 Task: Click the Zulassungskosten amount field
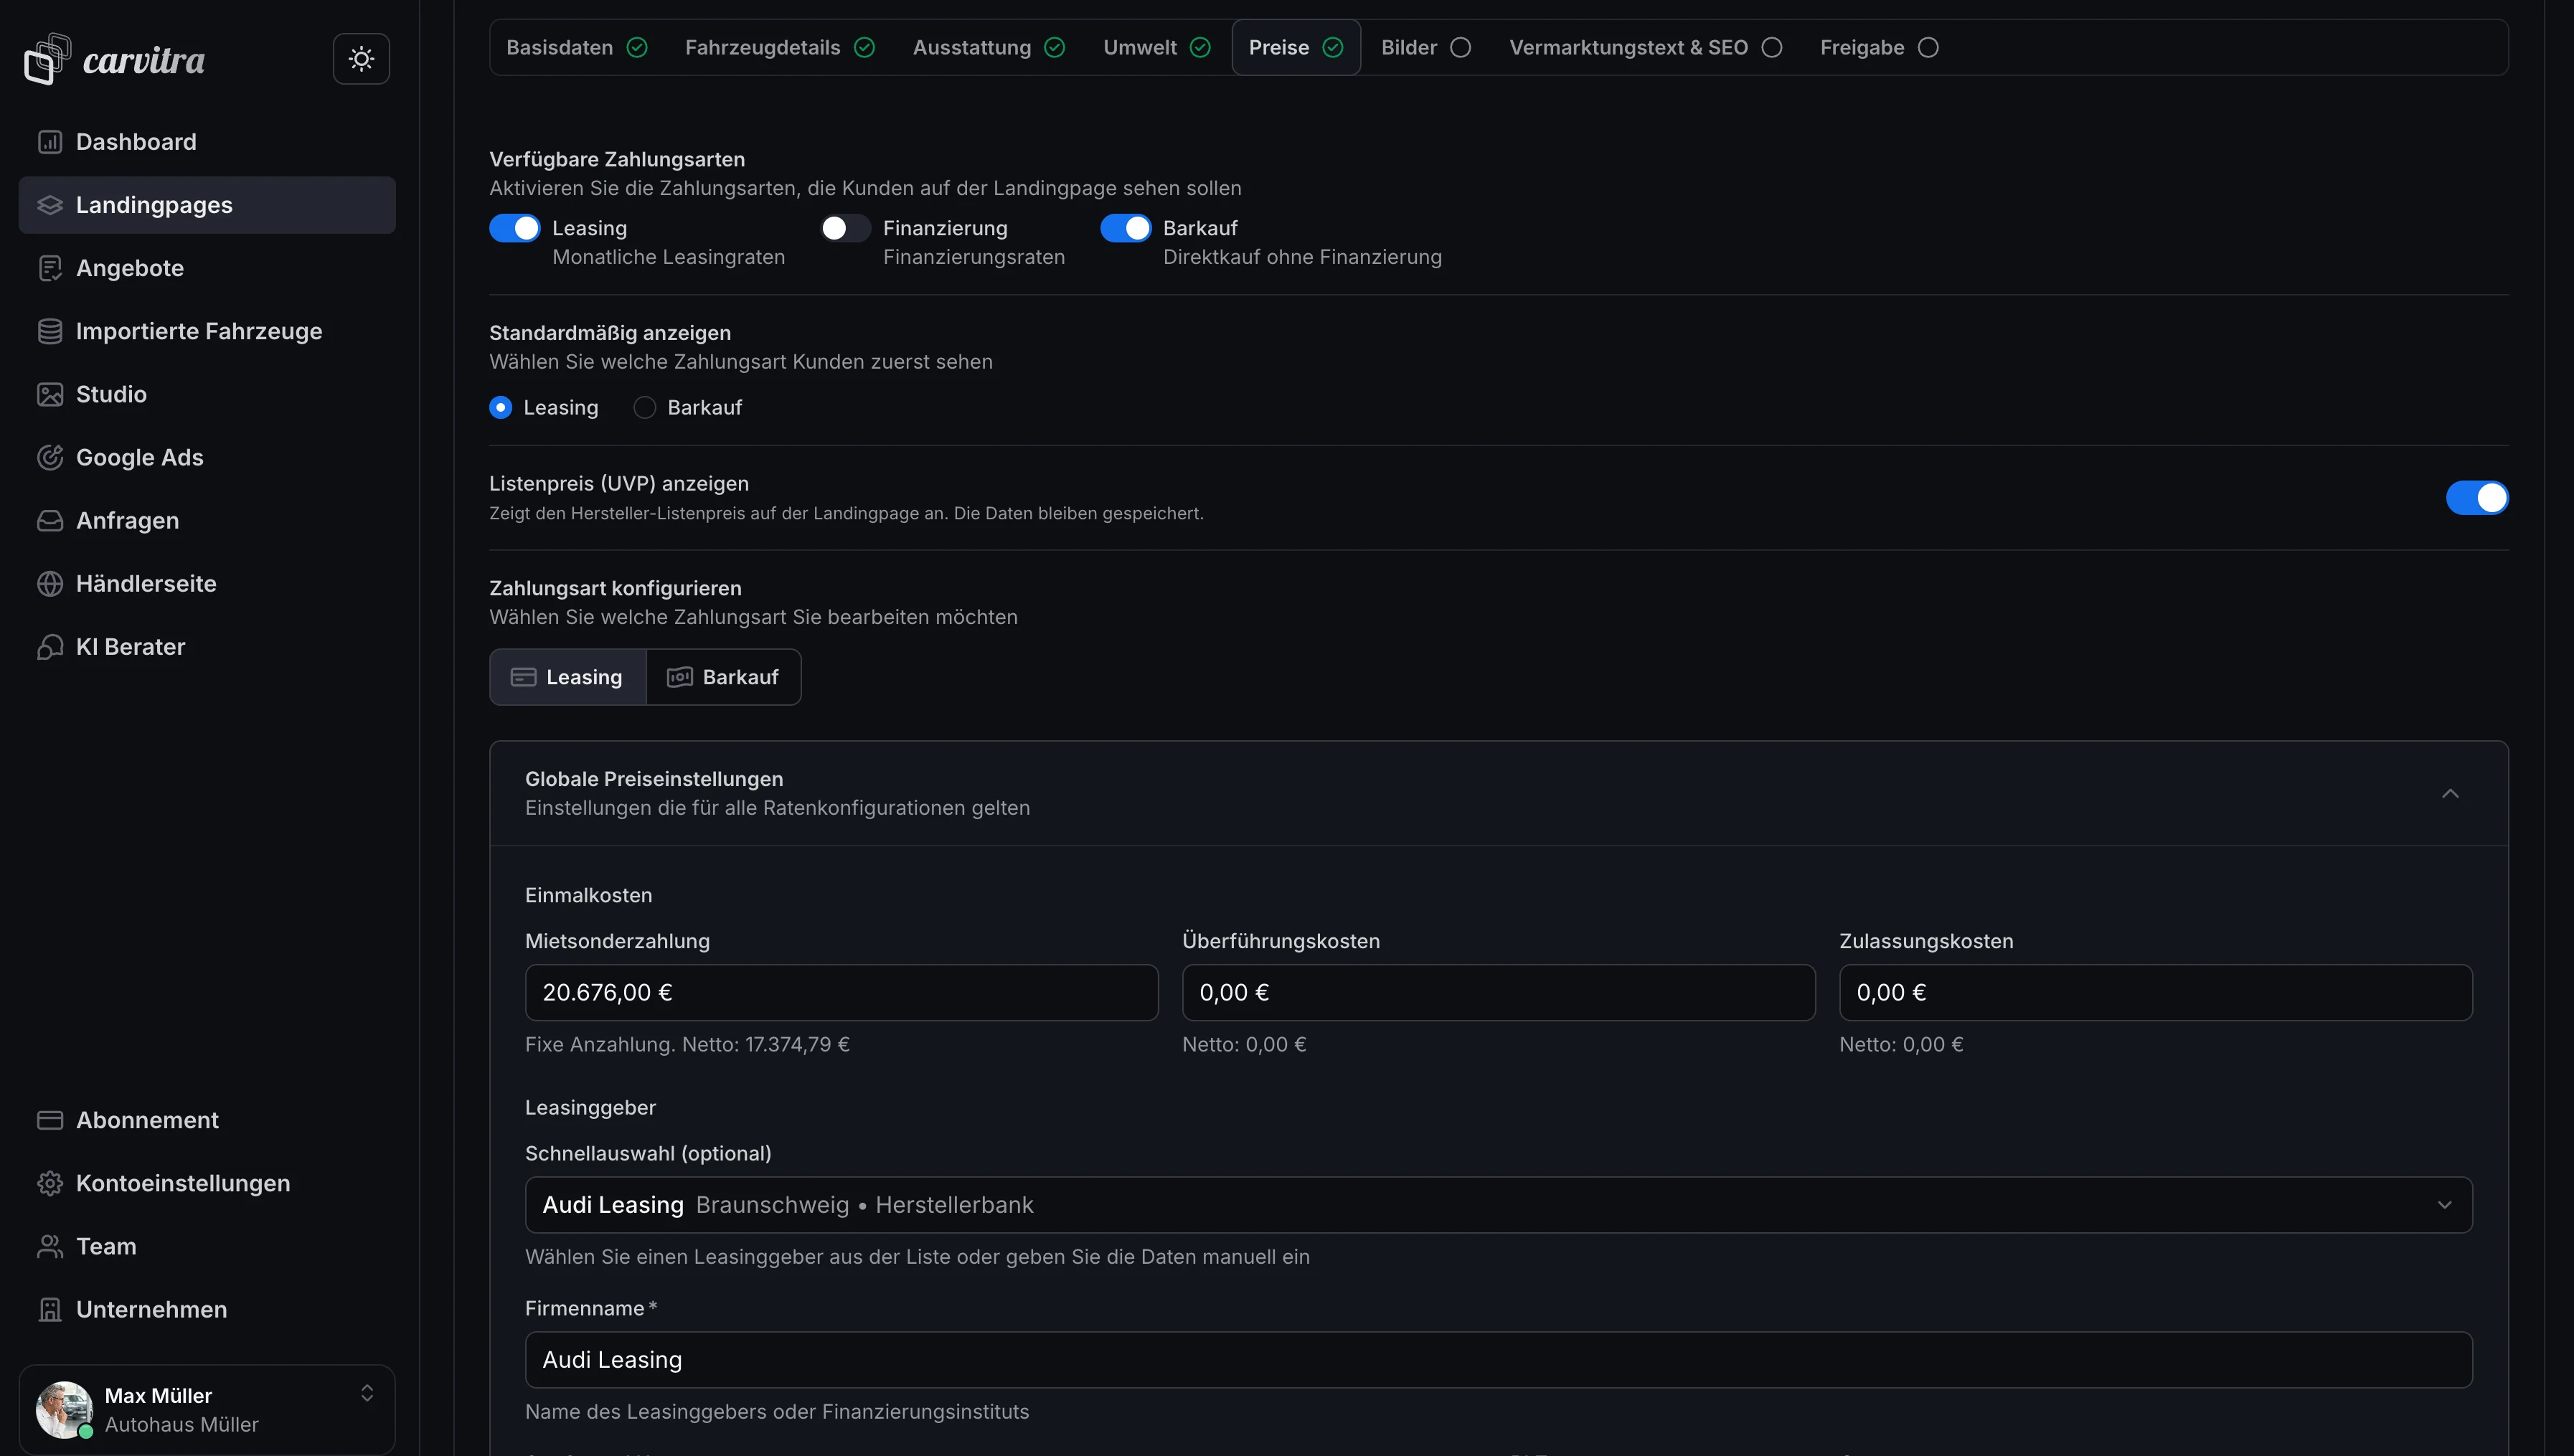click(2155, 992)
